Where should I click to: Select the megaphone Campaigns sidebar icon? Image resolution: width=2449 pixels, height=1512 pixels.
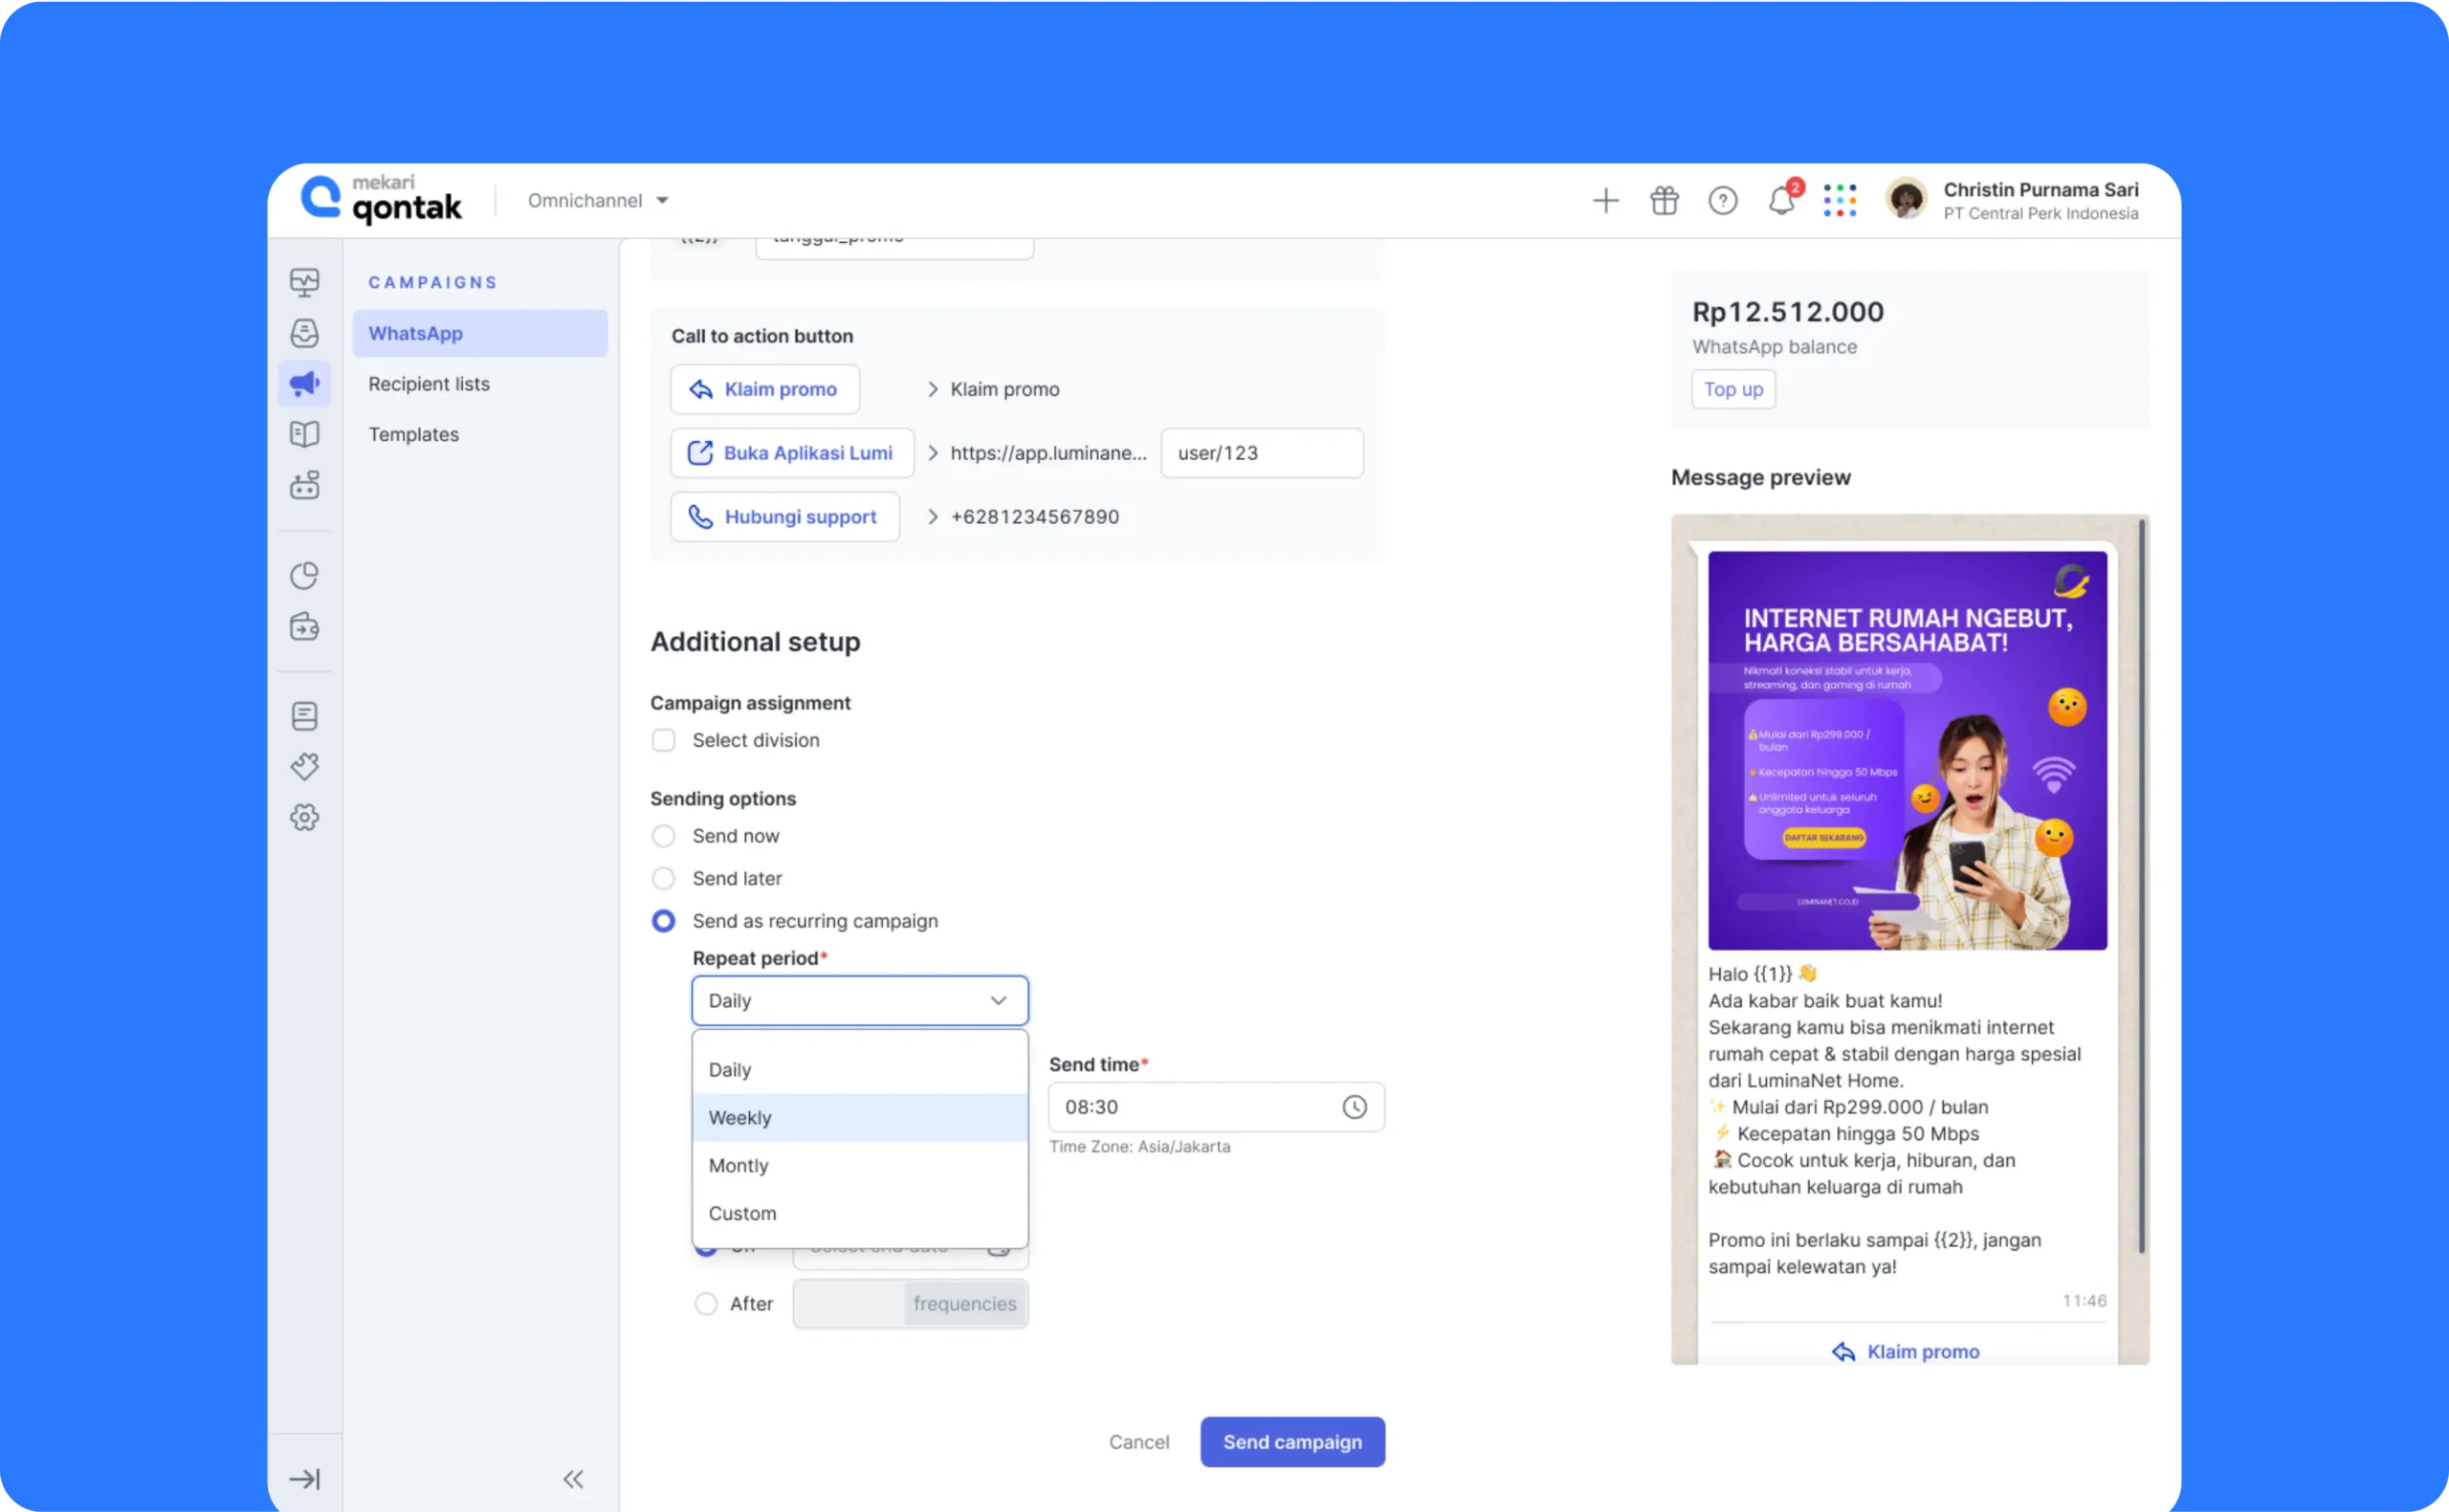[x=304, y=383]
